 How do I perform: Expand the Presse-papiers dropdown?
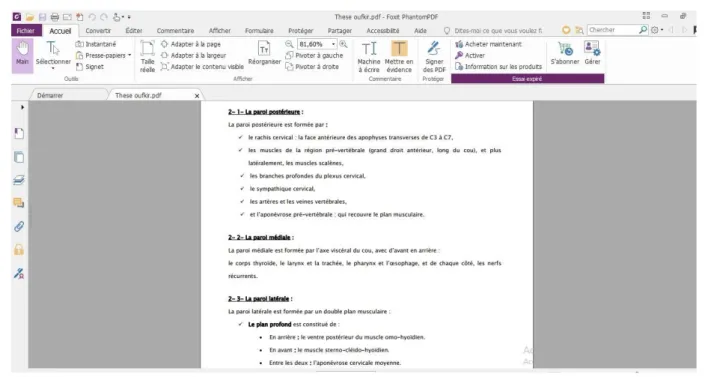(x=129, y=55)
